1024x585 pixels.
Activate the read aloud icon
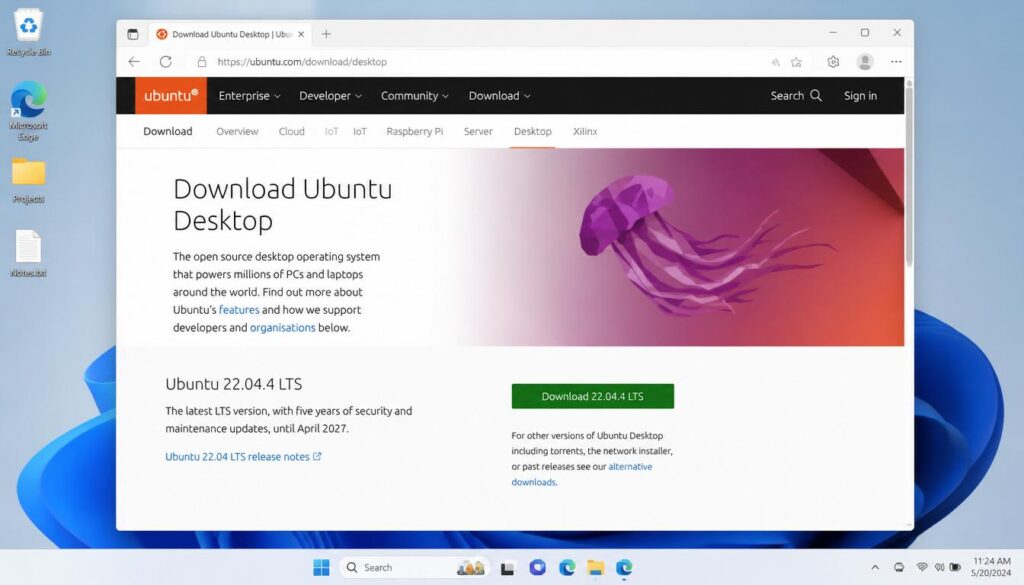click(x=775, y=62)
